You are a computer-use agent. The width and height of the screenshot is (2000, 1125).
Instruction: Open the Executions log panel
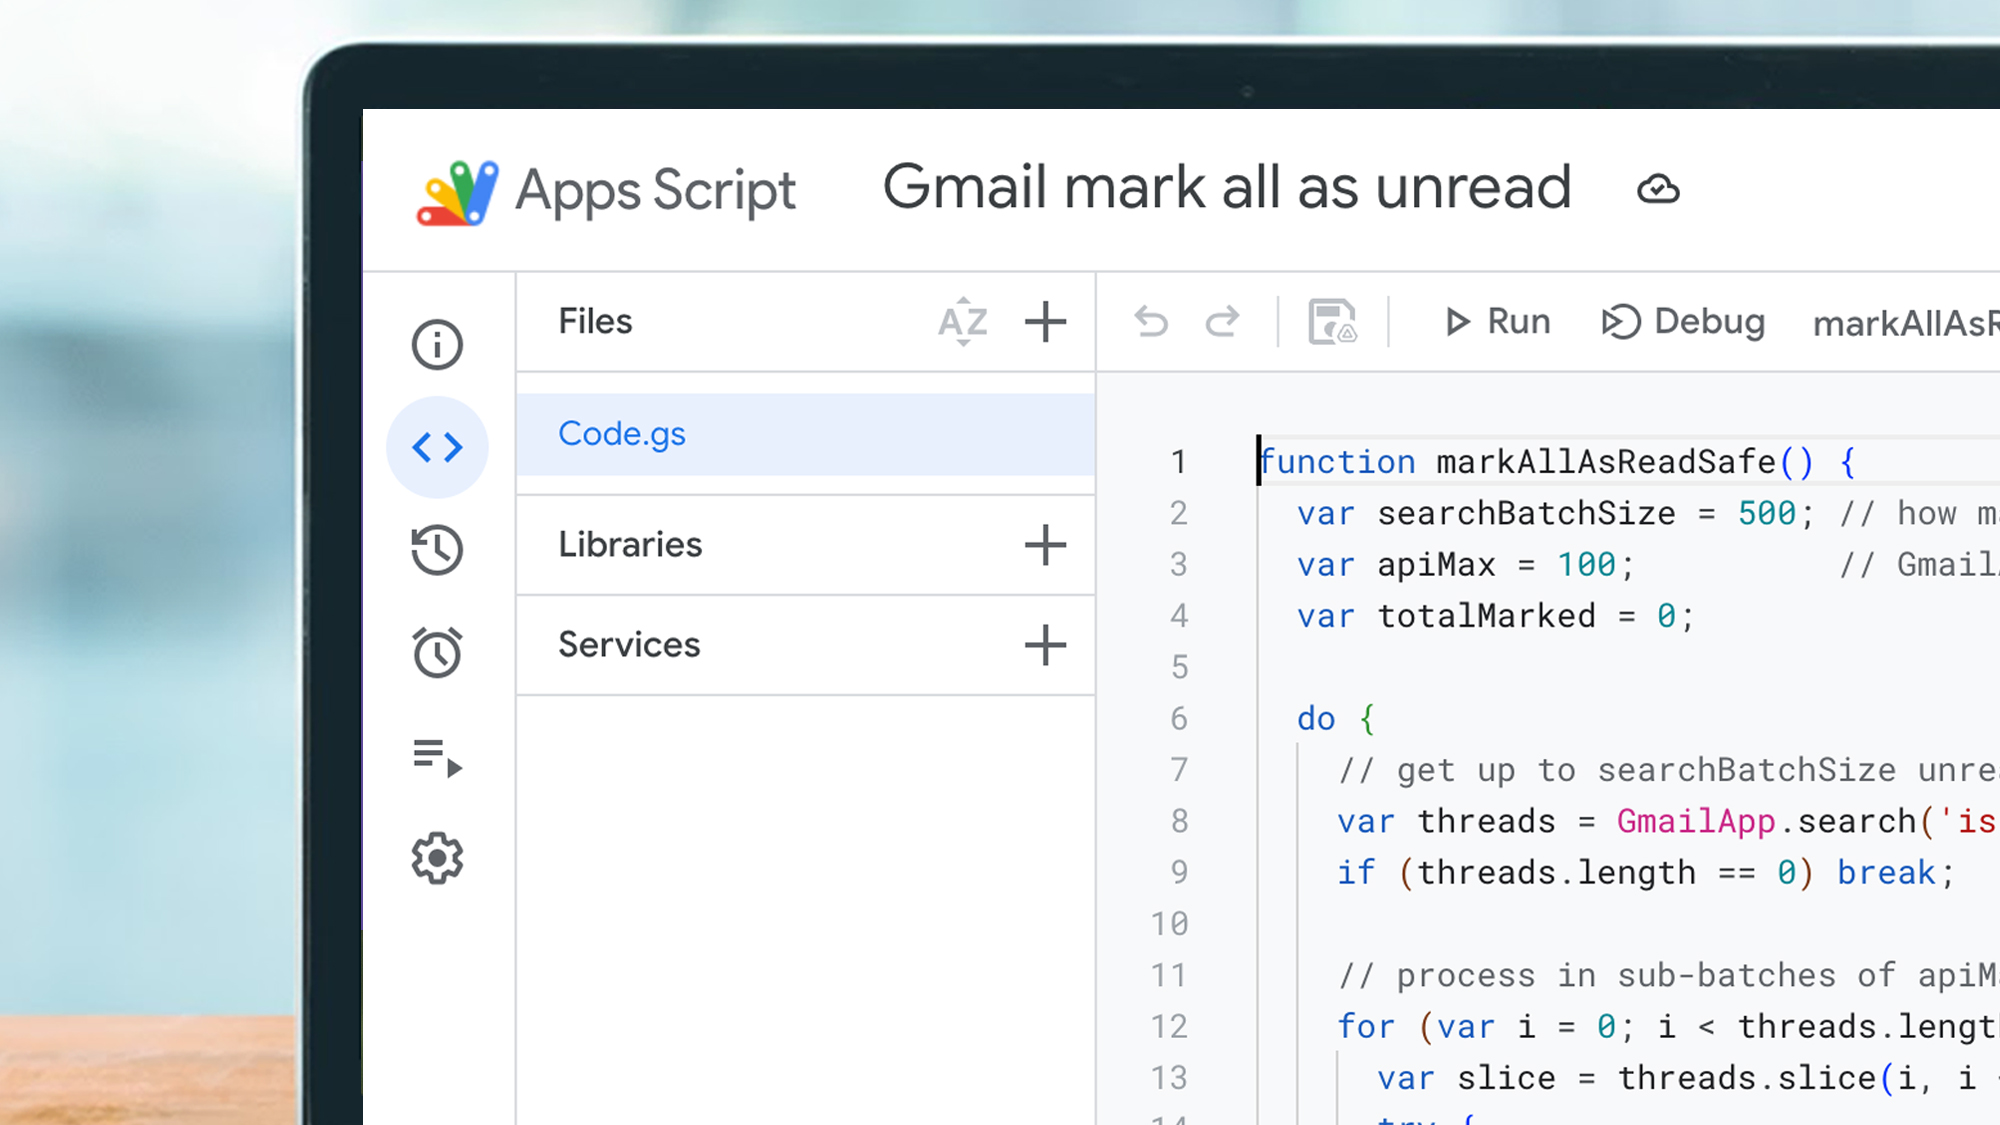coord(437,757)
